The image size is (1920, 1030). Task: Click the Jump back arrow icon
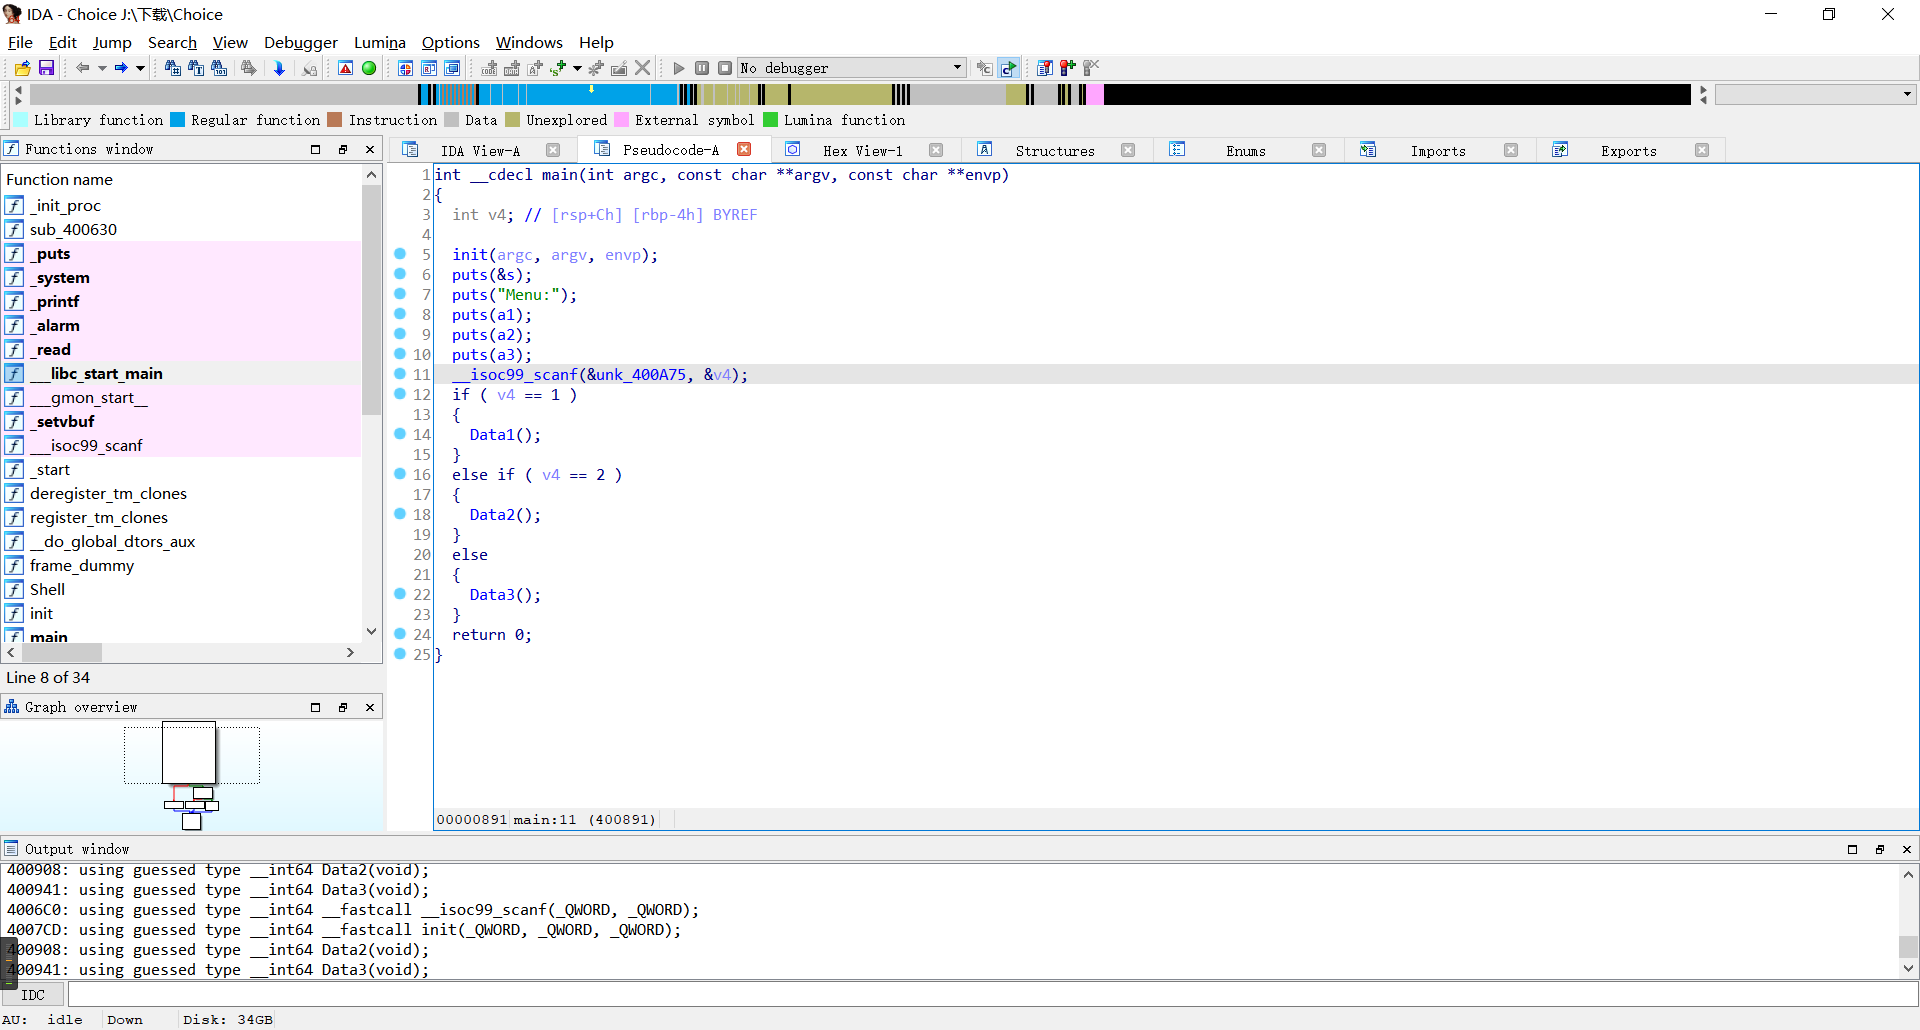click(82, 68)
